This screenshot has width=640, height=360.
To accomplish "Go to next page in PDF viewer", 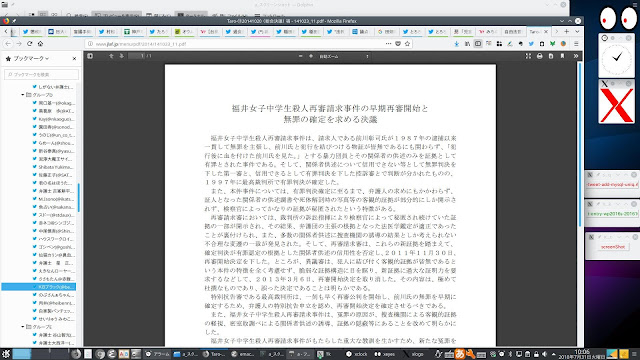I will coord(122,56).
